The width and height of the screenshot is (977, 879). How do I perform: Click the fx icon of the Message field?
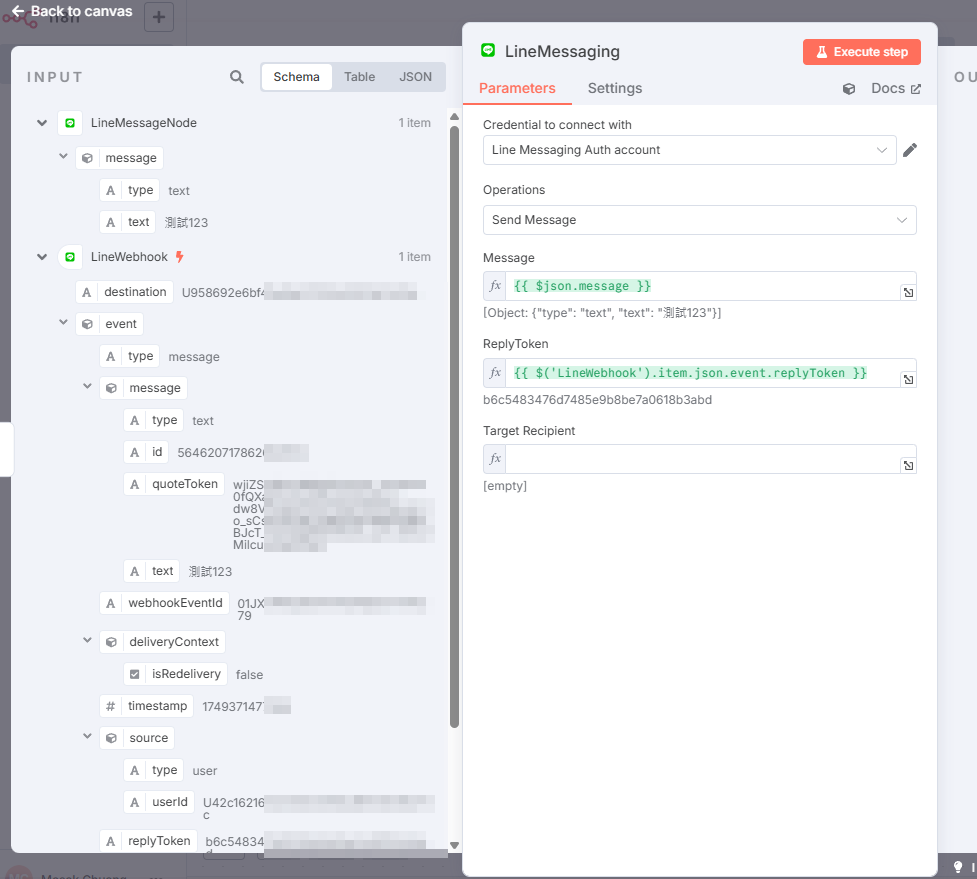point(495,286)
